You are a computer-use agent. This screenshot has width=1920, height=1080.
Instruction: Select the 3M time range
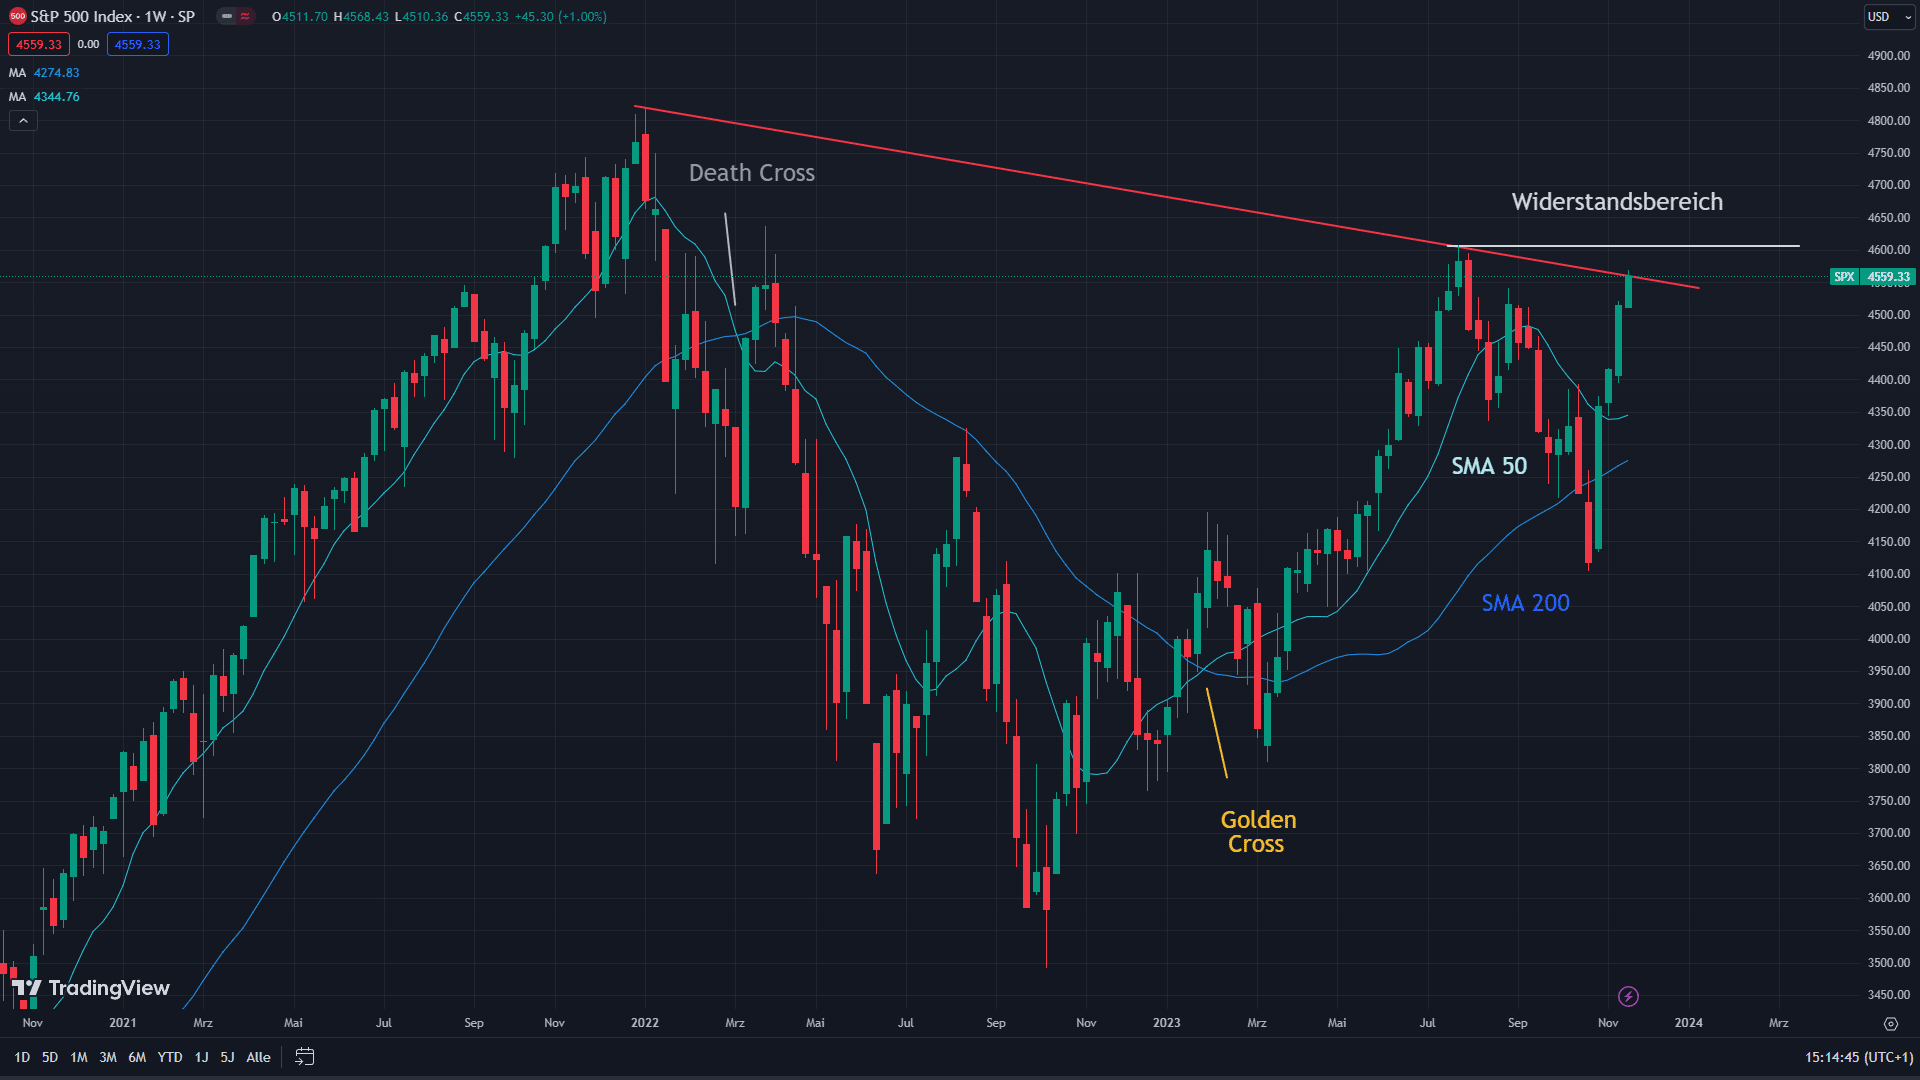point(108,1057)
